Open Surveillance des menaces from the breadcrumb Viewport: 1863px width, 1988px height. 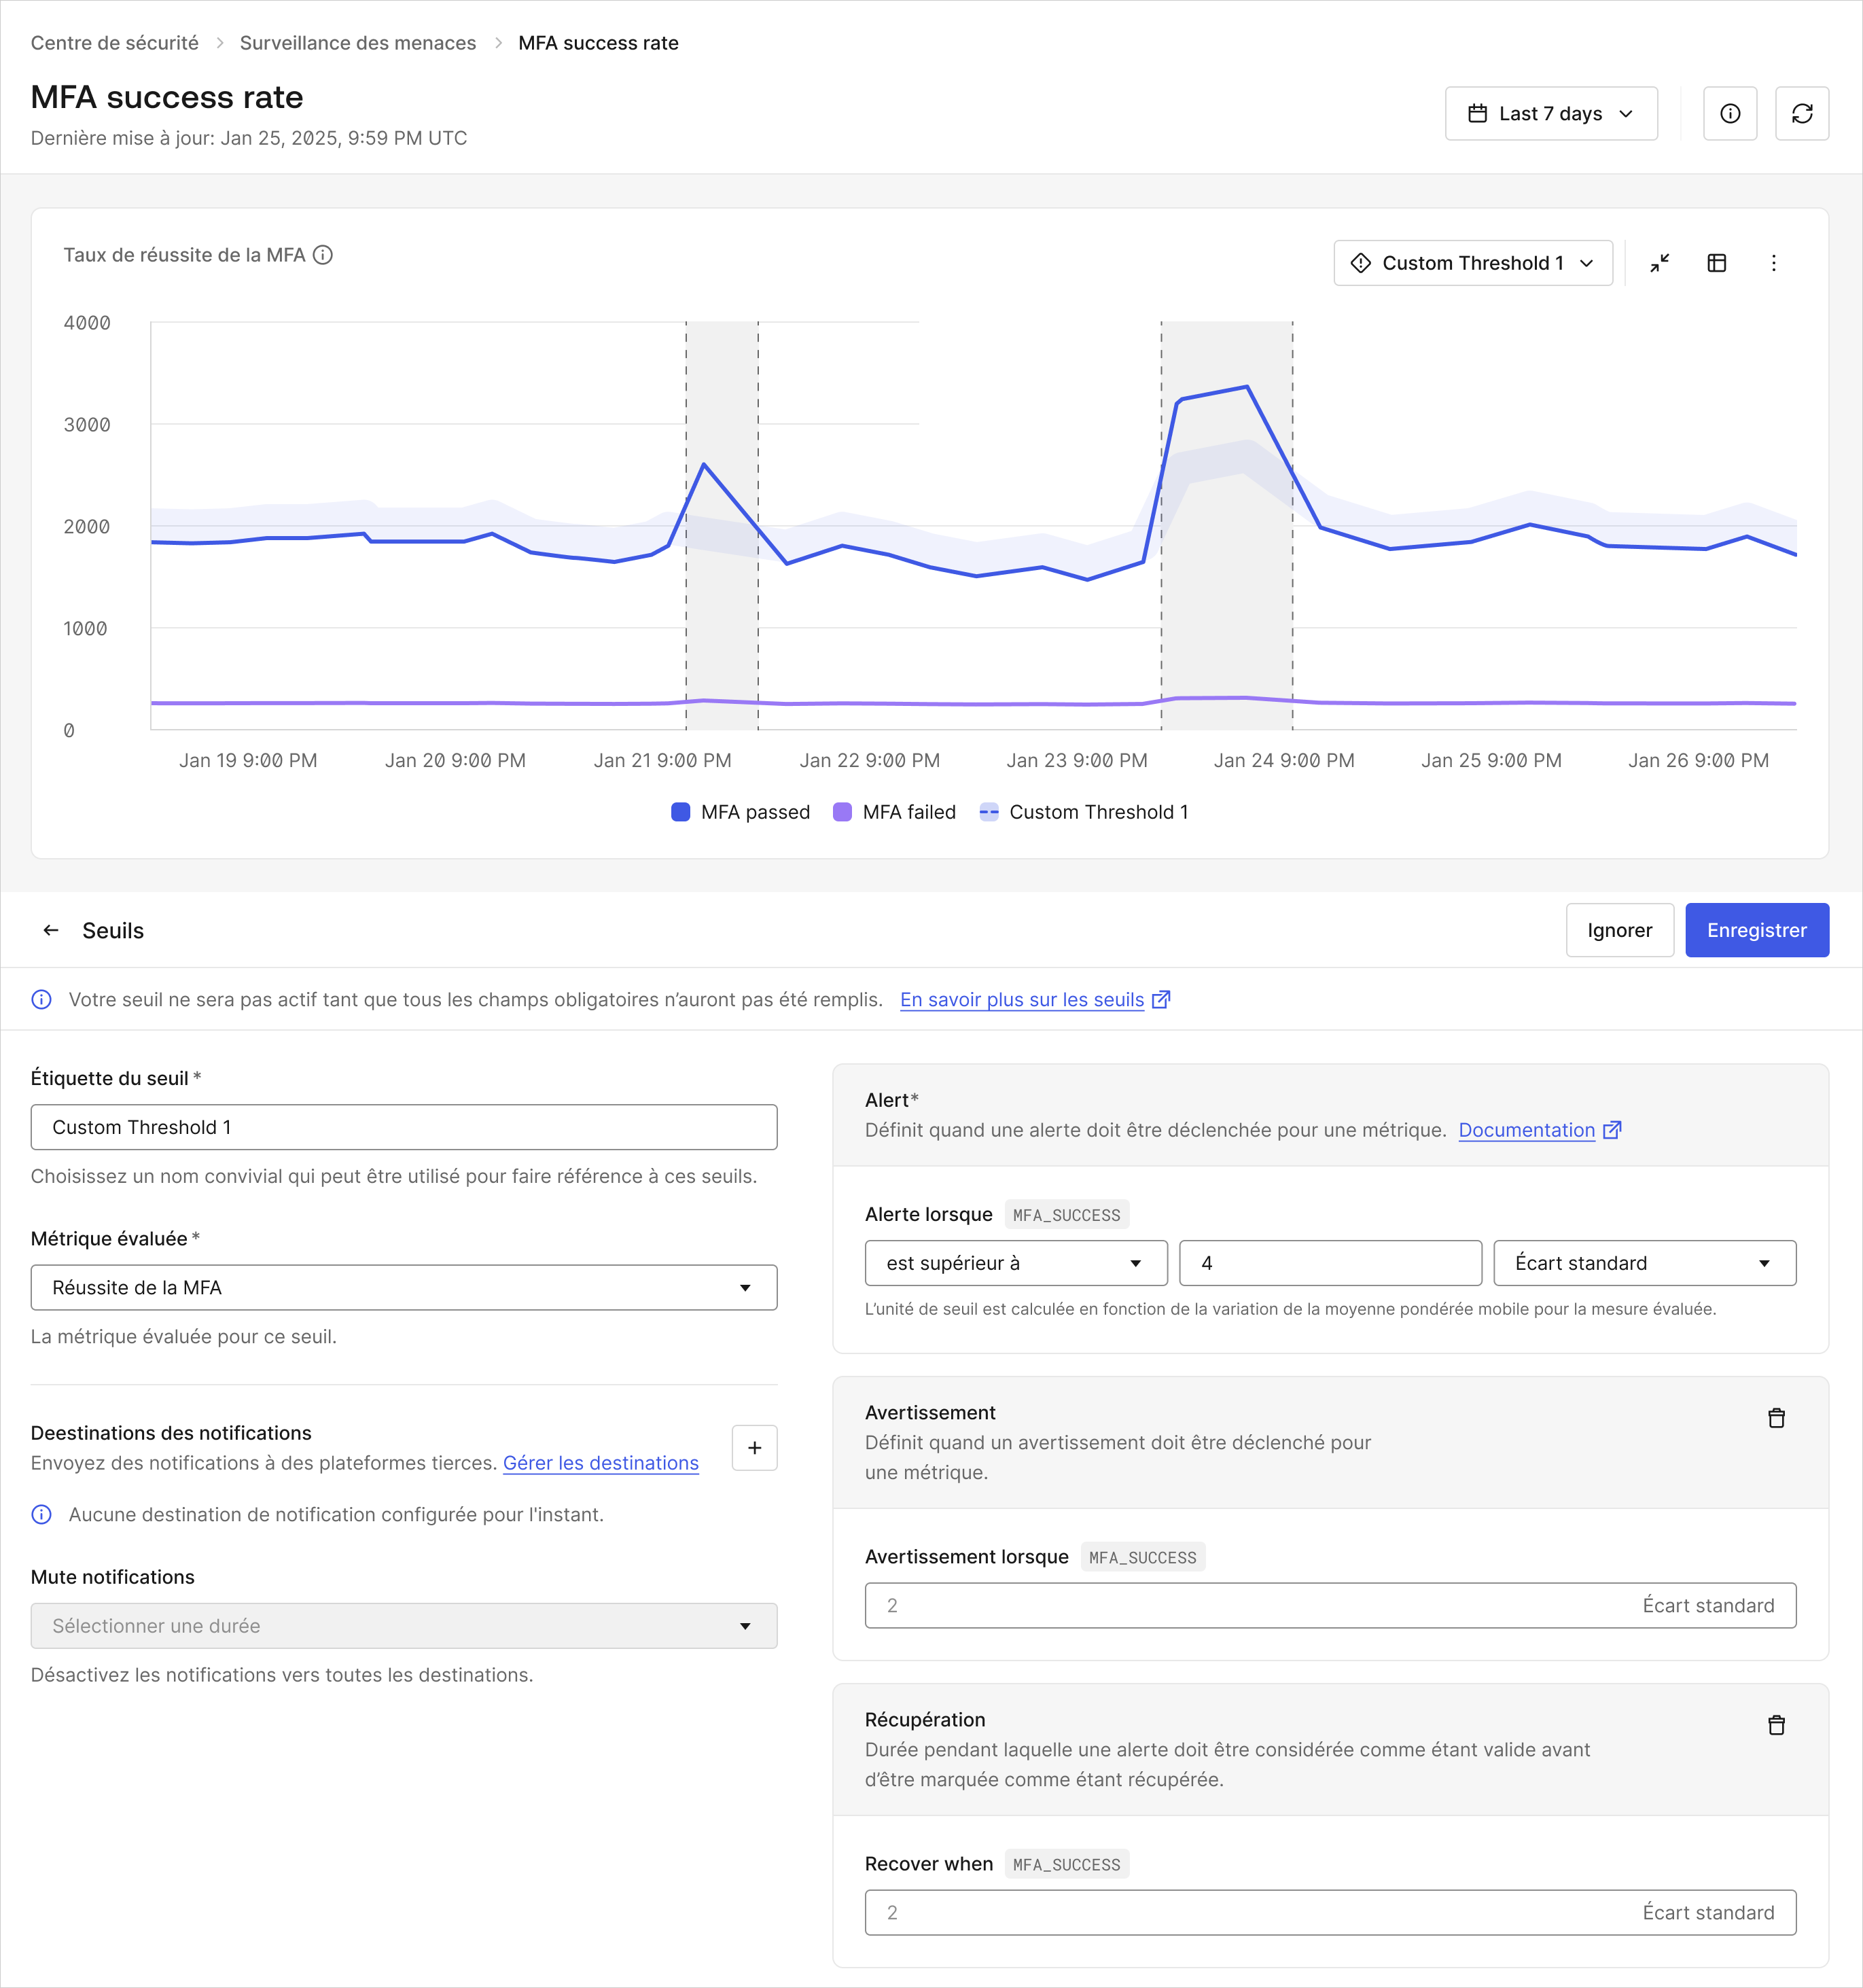click(358, 42)
